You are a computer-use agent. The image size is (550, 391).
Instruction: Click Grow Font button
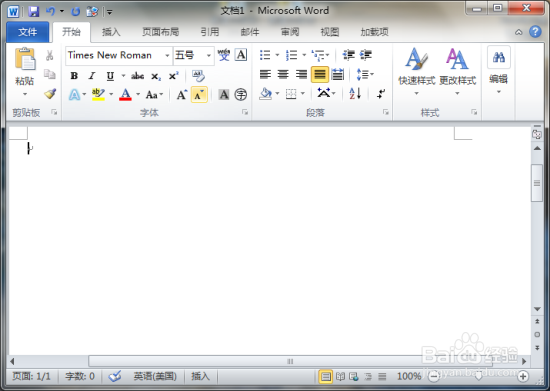click(182, 94)
